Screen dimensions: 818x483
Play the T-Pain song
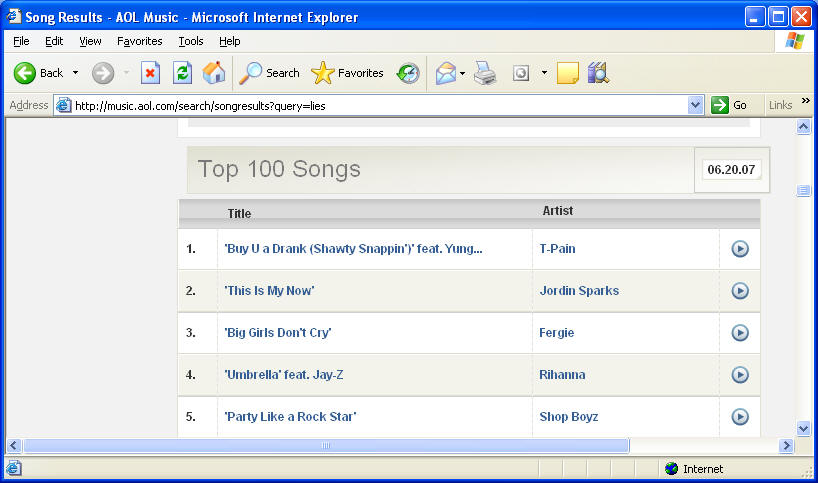tap(740, 249)
